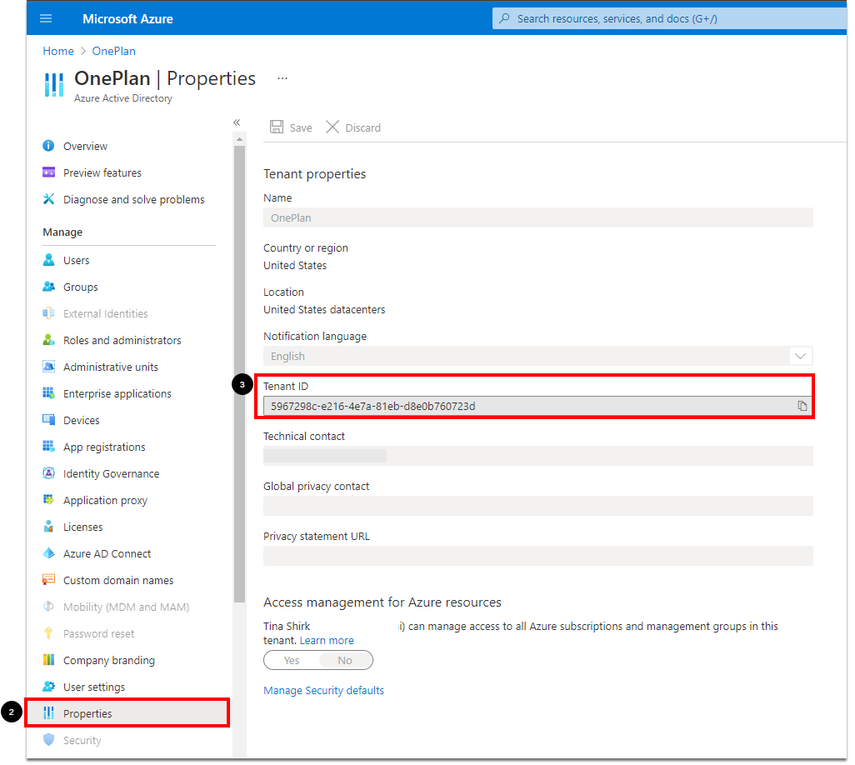The image size is (855, 765).
Task: Click the Save disk icon
Action: point(277,128)
